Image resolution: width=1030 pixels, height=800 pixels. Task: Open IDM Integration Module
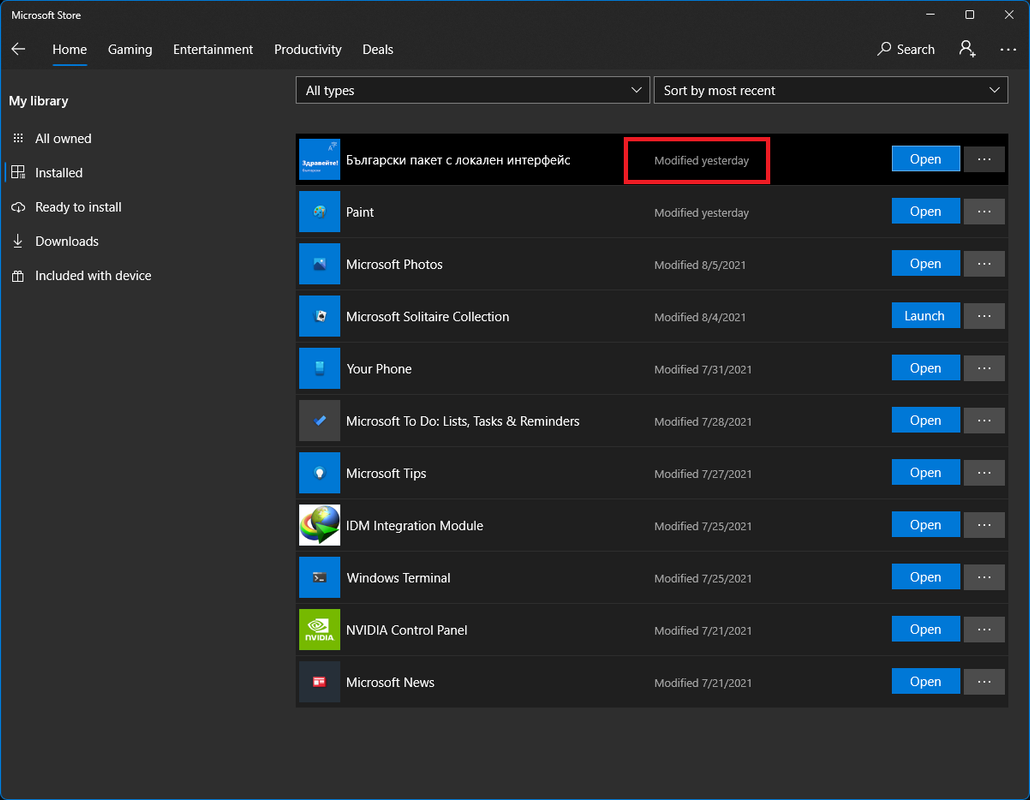[x=925, y=525]
